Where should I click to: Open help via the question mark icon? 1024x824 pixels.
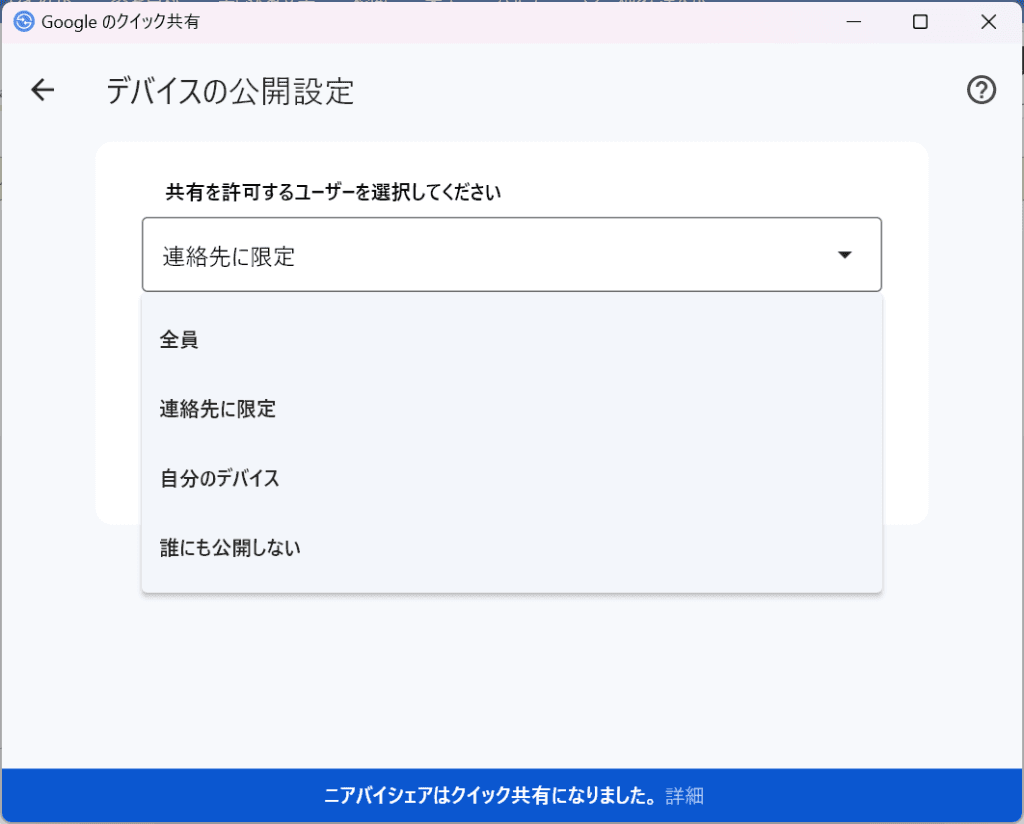pyautogui.click(x=981, y=90)
